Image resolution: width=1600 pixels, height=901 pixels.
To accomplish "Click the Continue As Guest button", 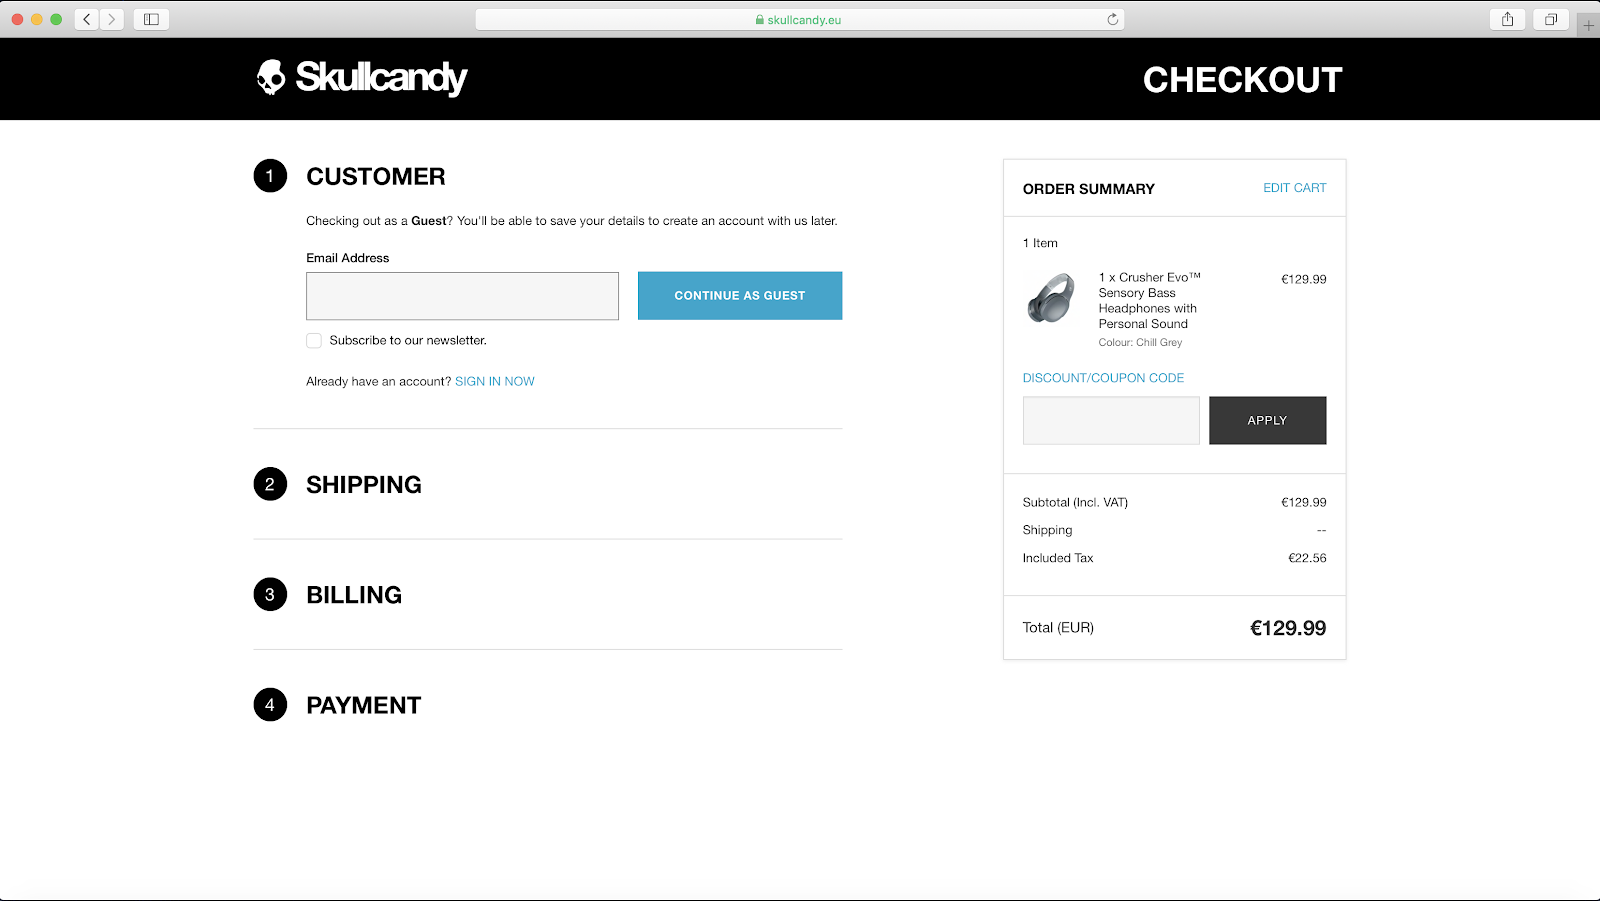I will point(740,296).
